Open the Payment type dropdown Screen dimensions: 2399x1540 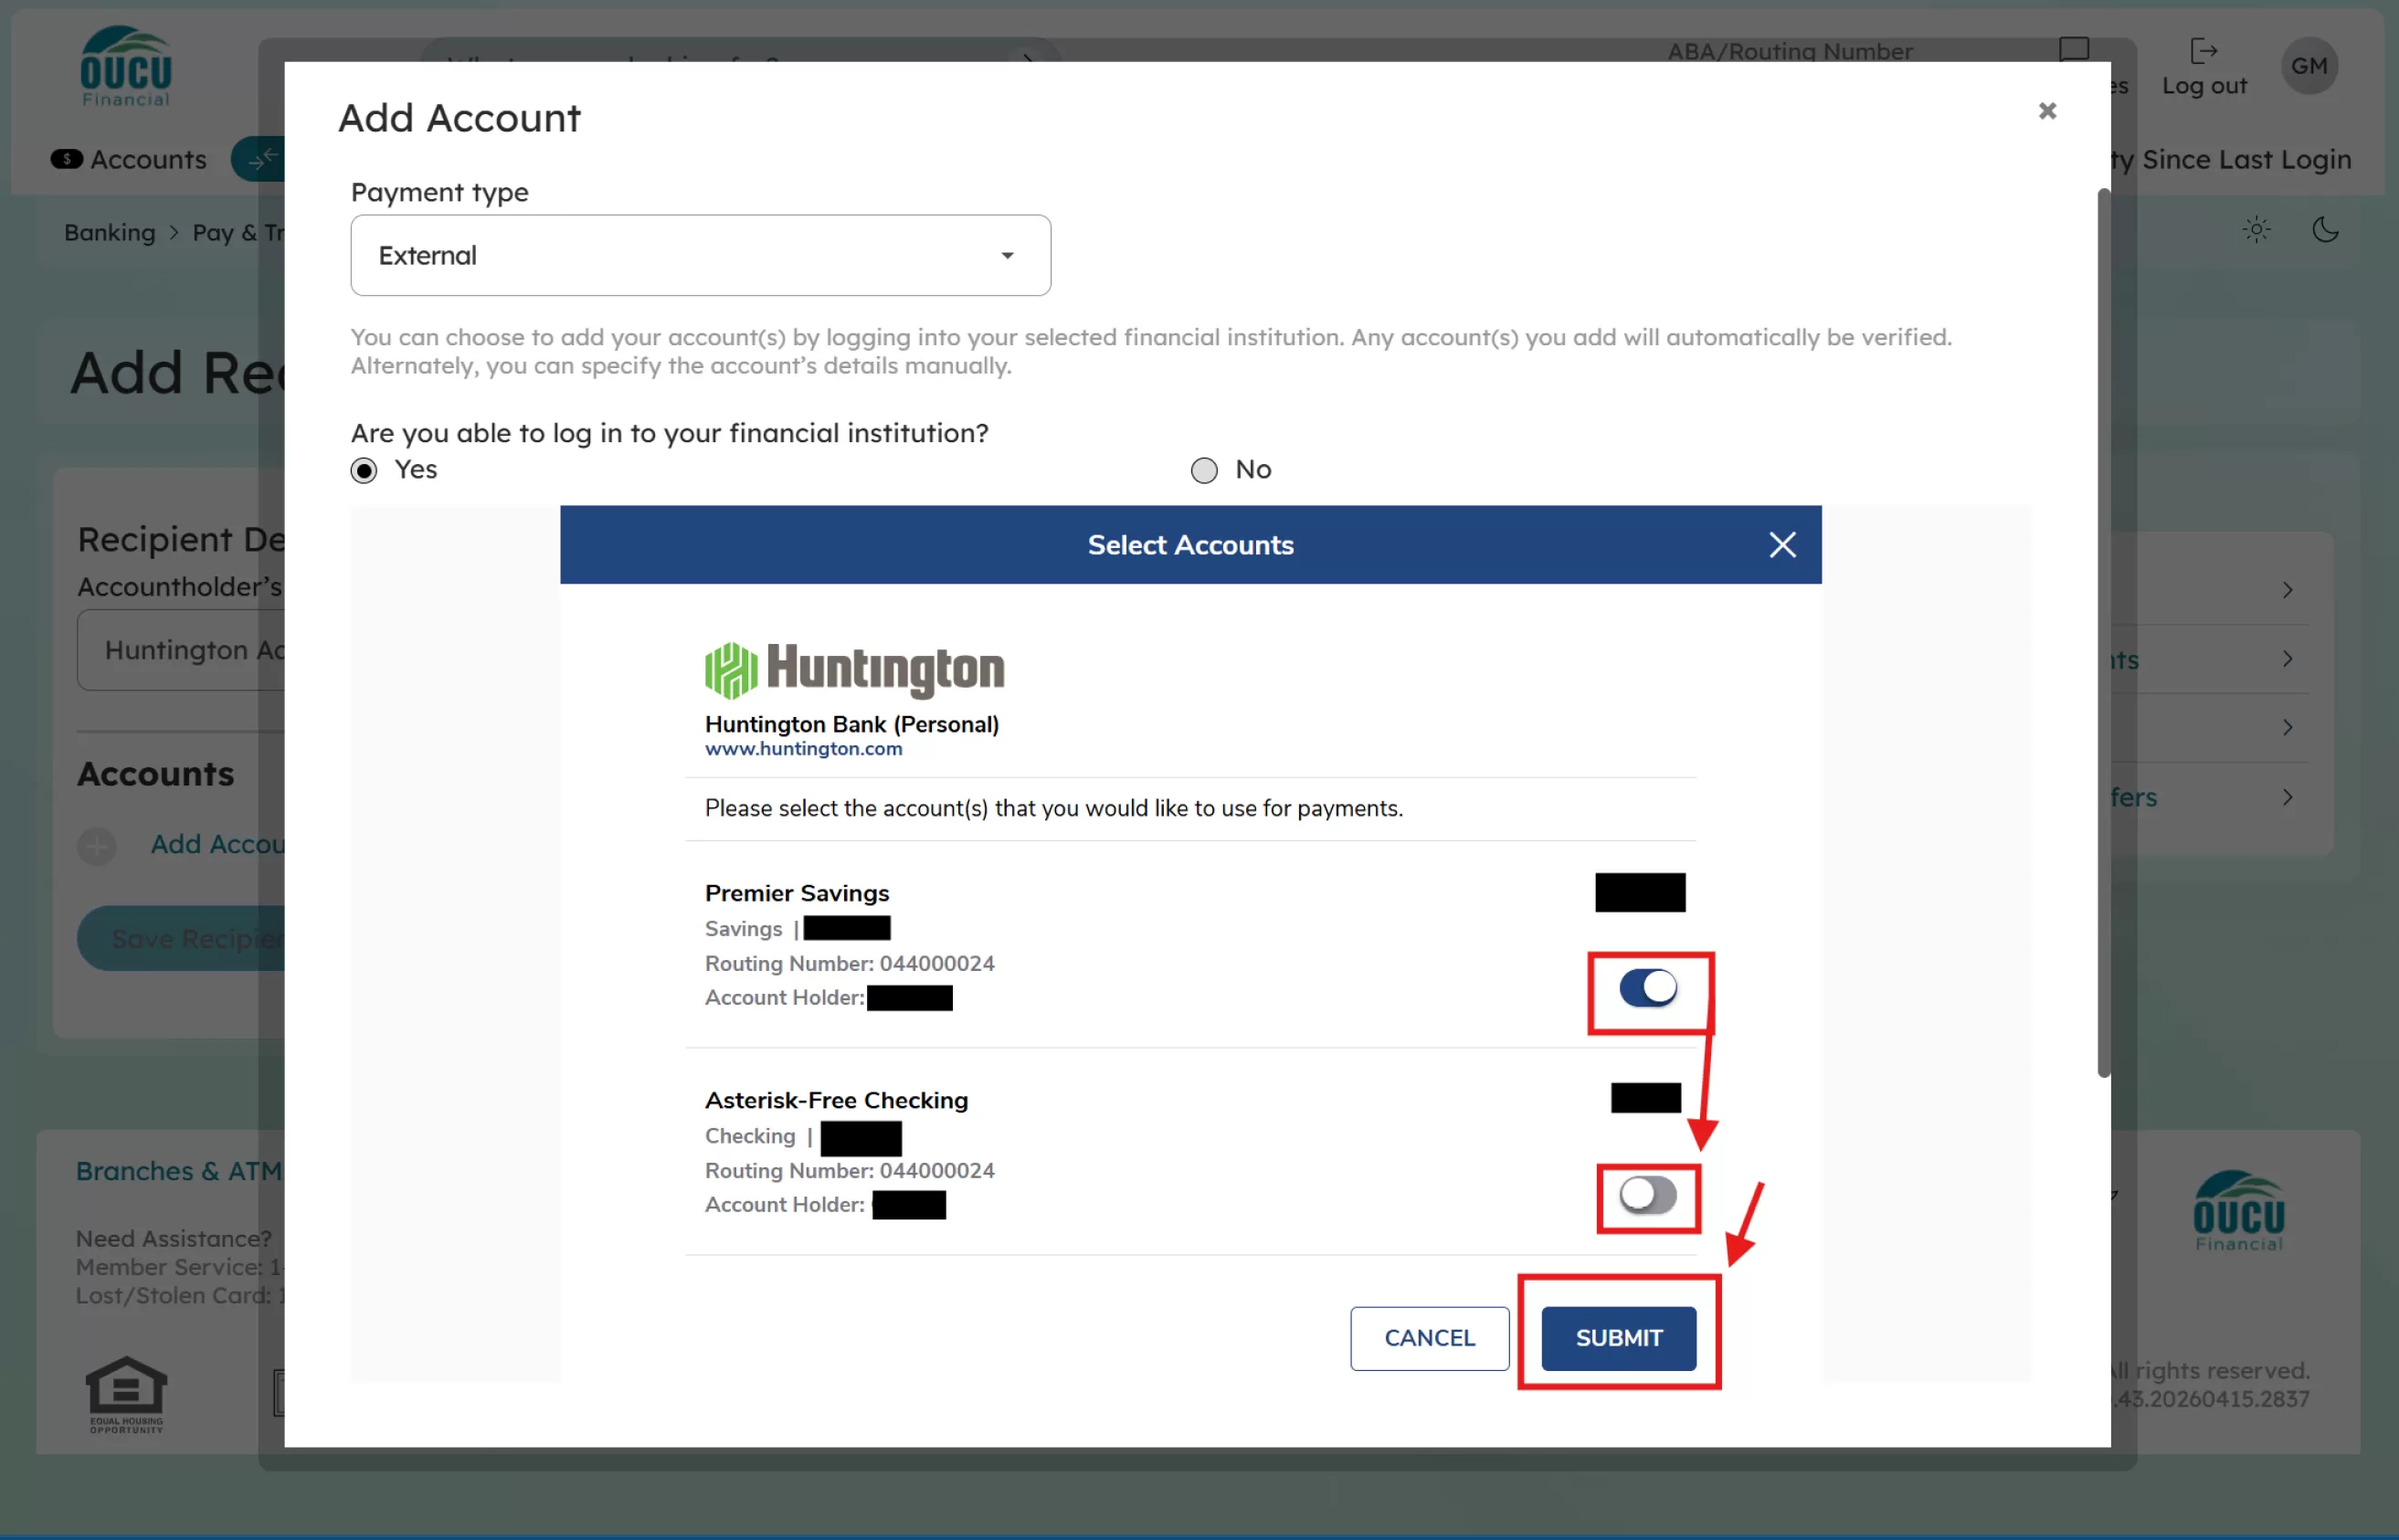point(700,255)
